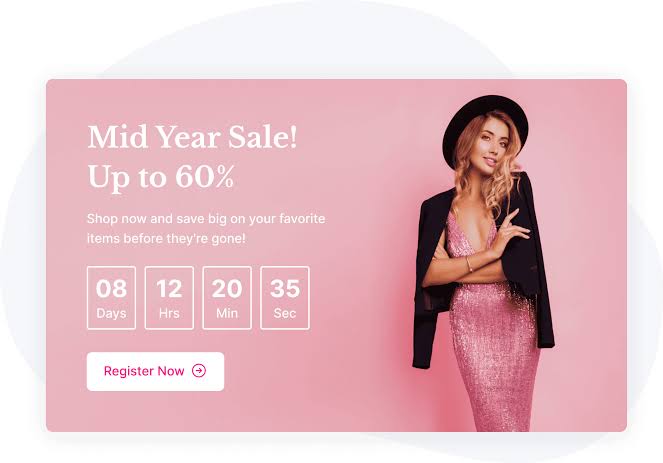663x463 pixels.
Task: Click the 'Shop now and save big' description line
Action: click(x=206, y=219)
